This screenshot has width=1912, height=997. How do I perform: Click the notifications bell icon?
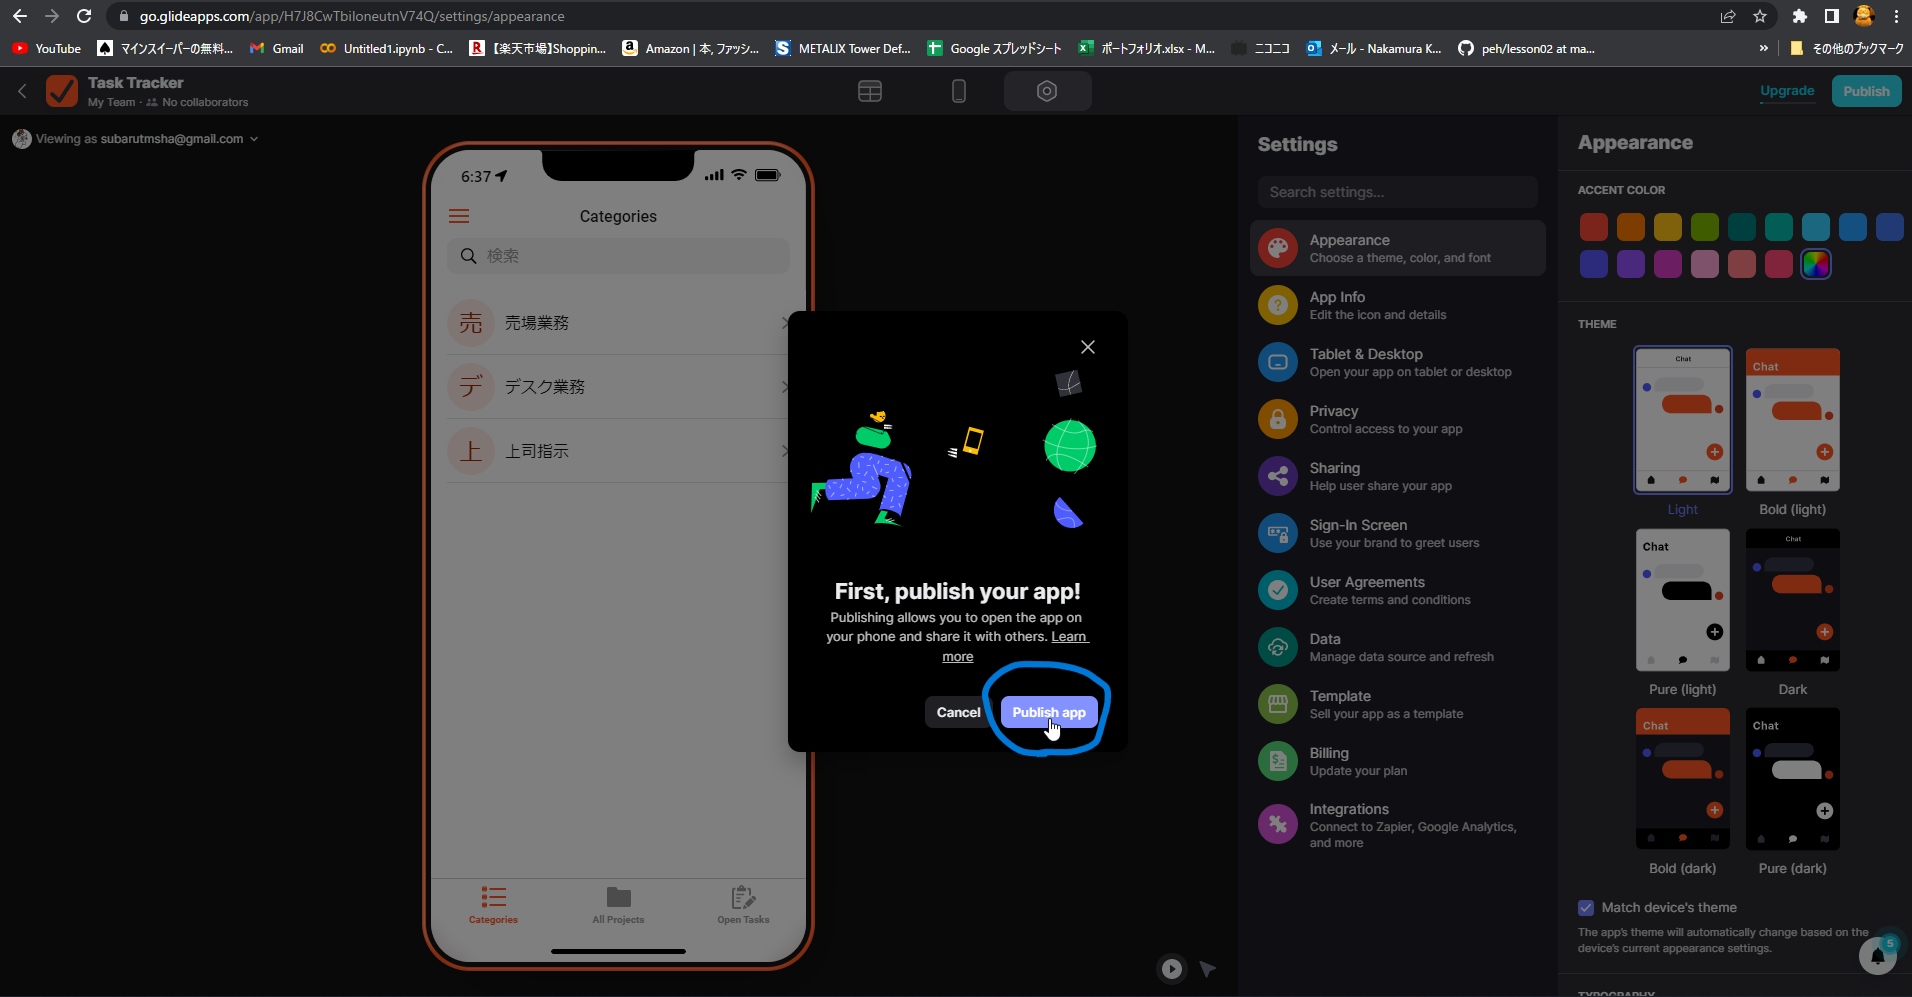1877,956
